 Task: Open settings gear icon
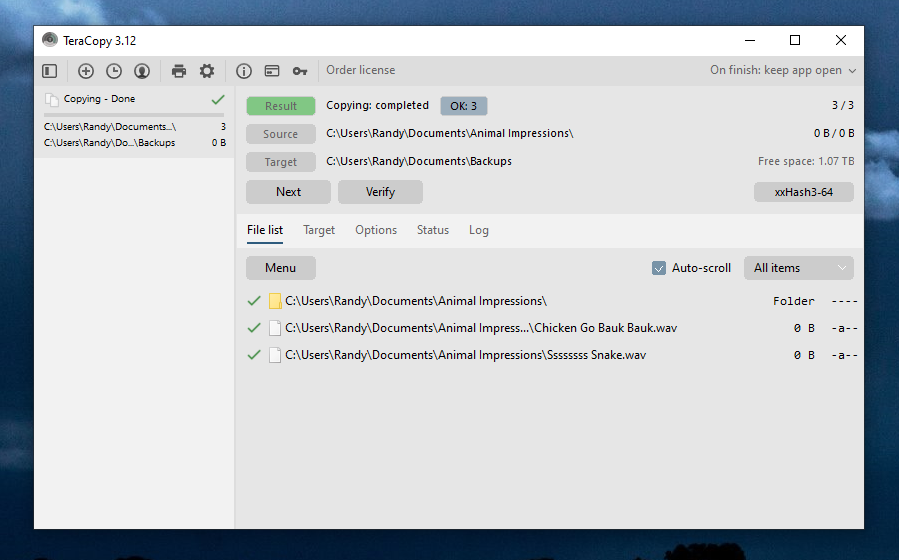click(x=207, y=71)
